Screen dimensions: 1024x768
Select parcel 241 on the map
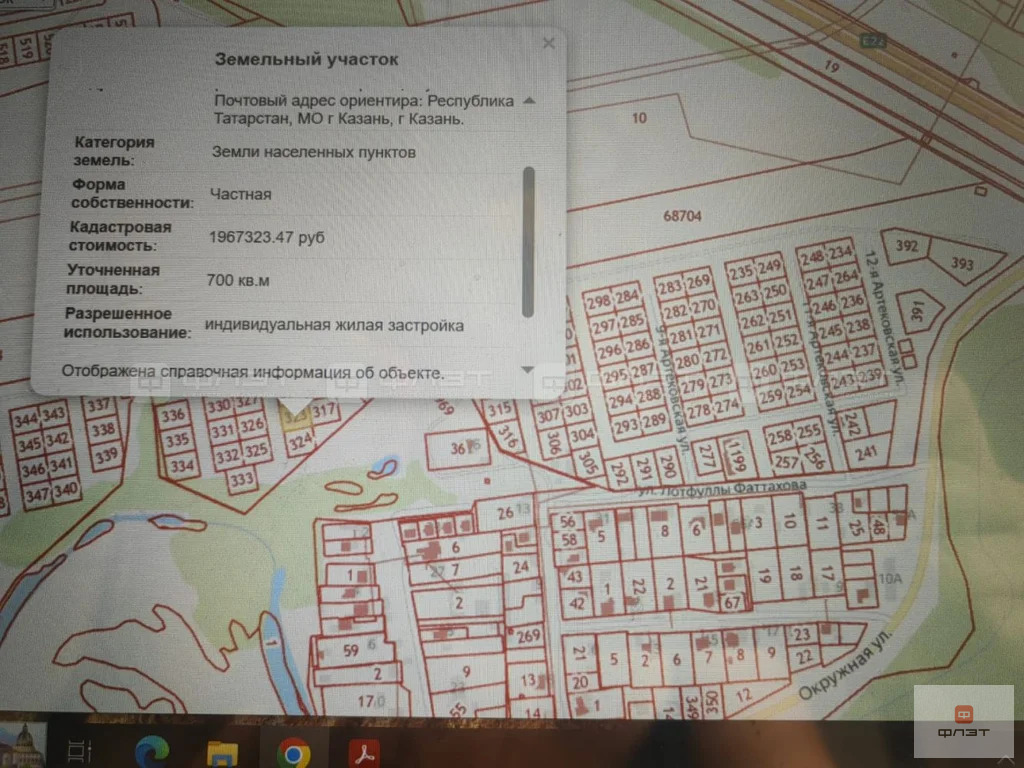pos(869,451)
